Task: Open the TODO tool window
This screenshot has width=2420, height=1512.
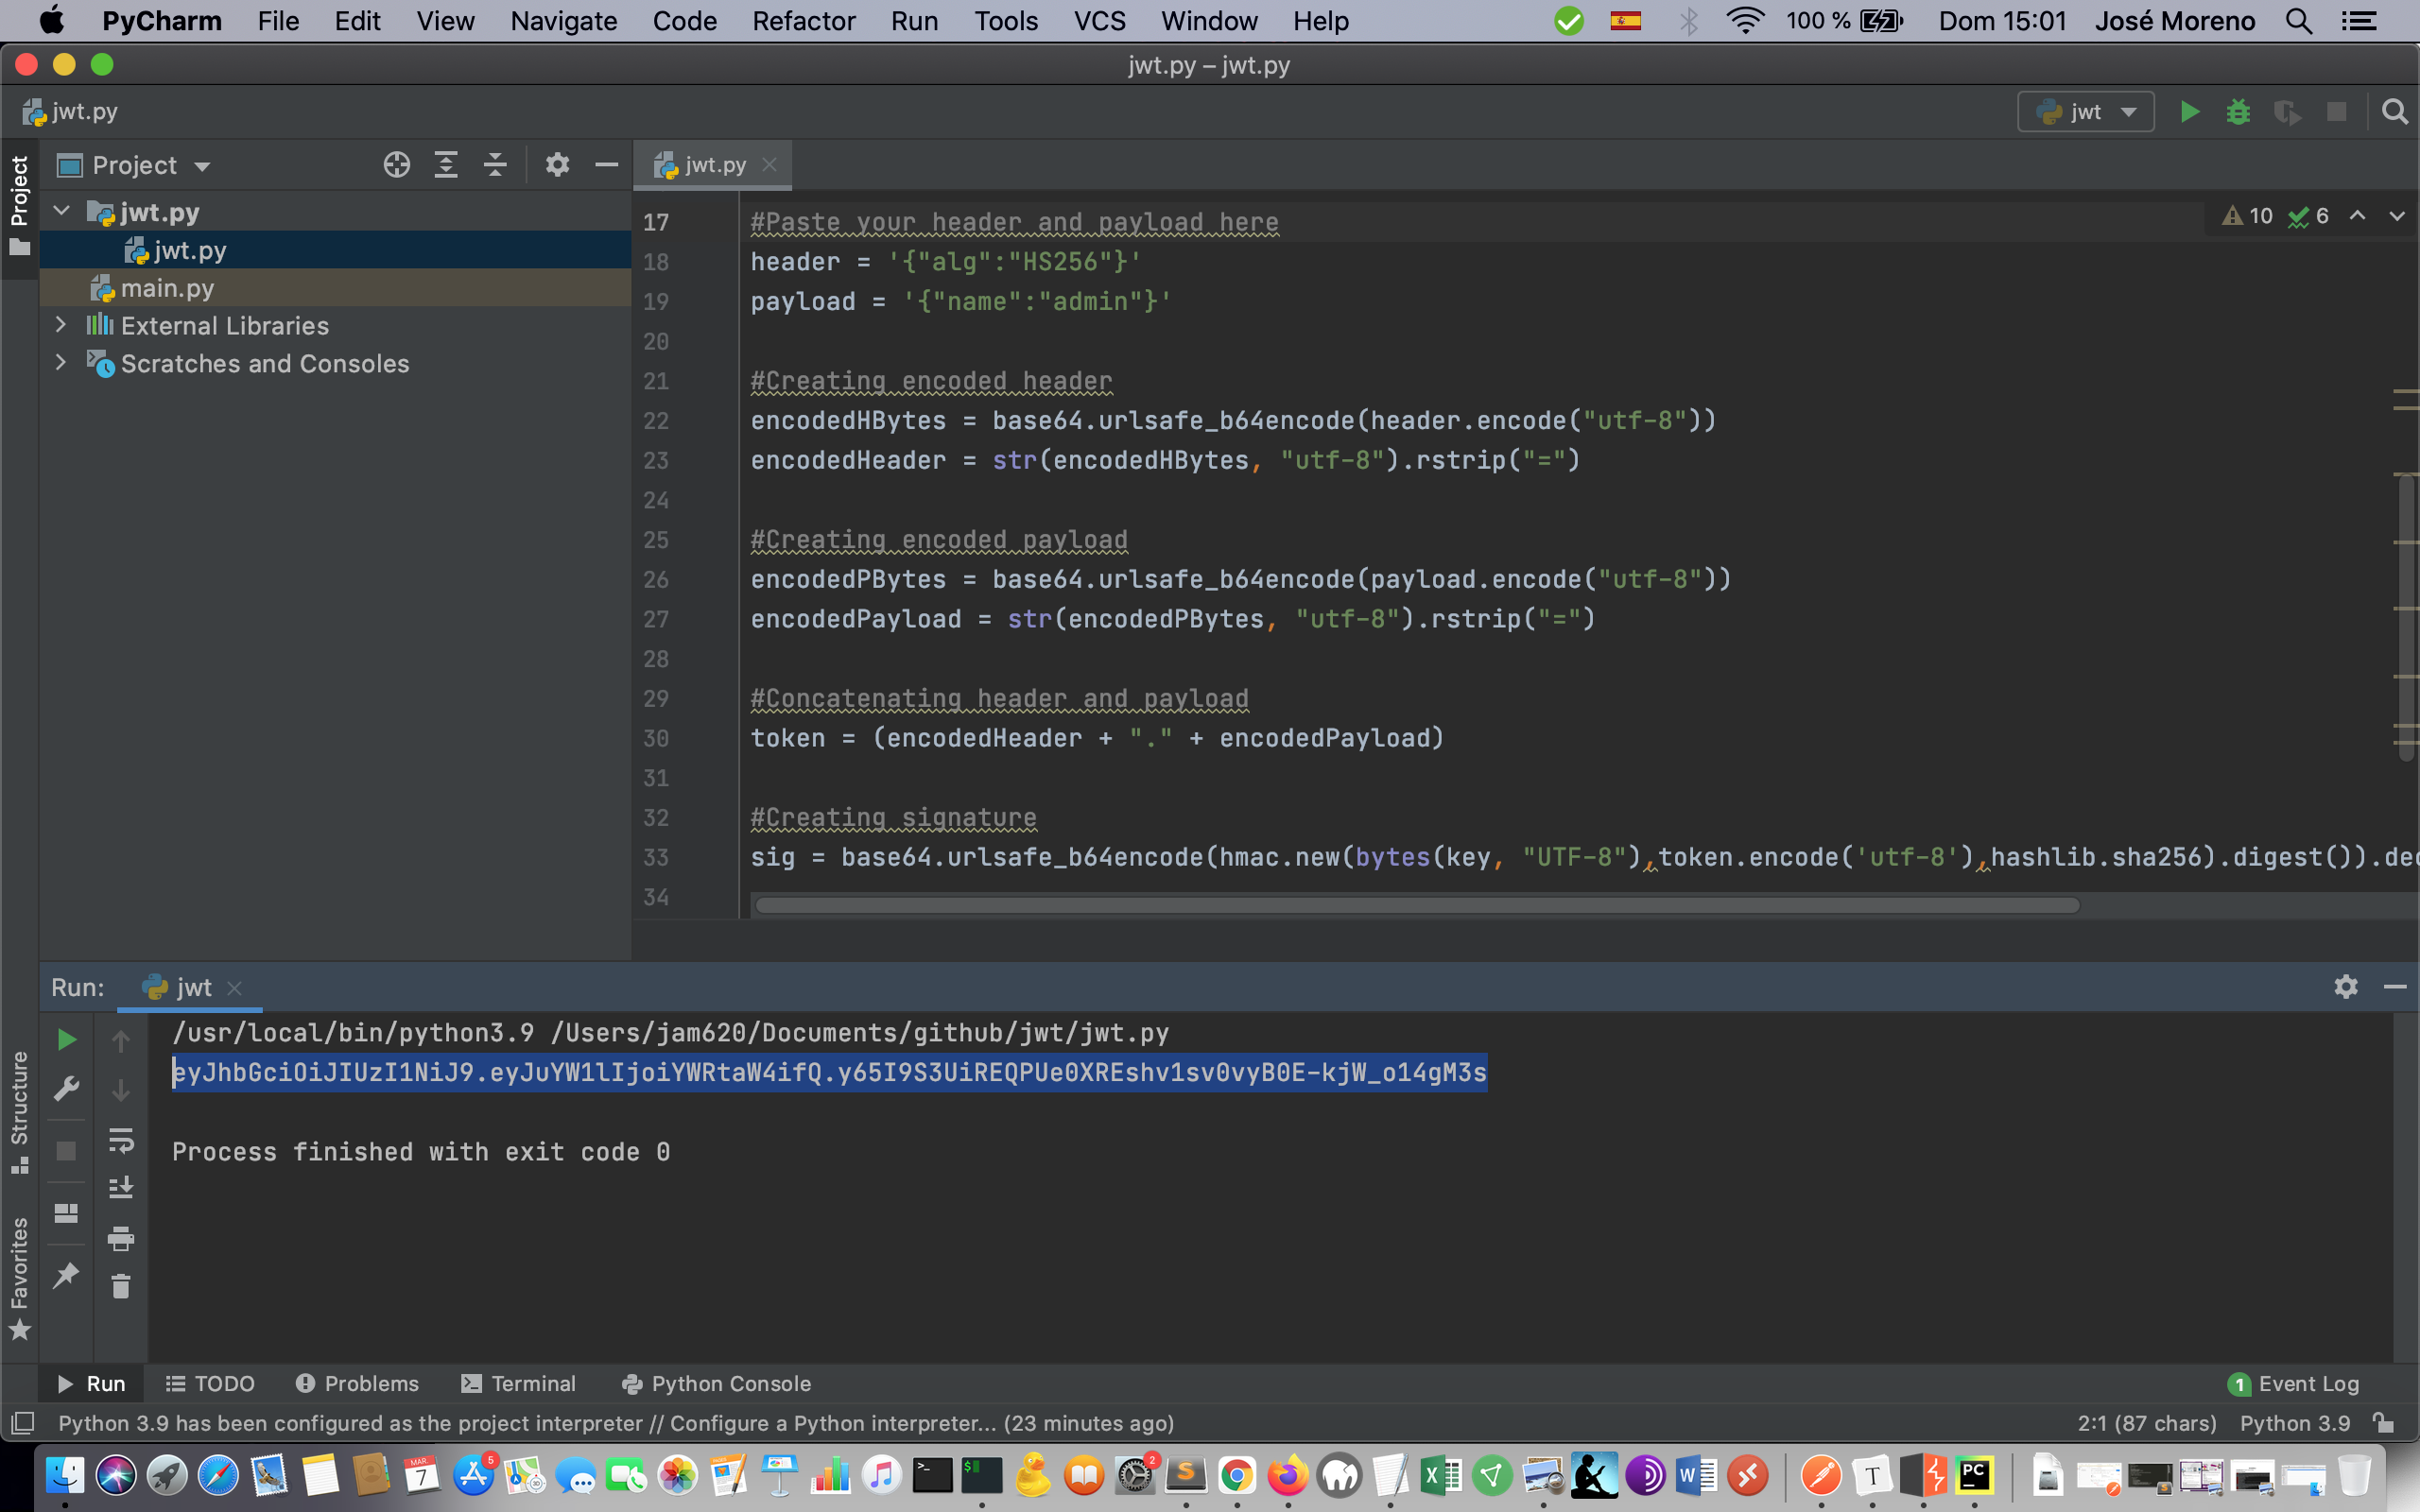Action: [210, 1384]
